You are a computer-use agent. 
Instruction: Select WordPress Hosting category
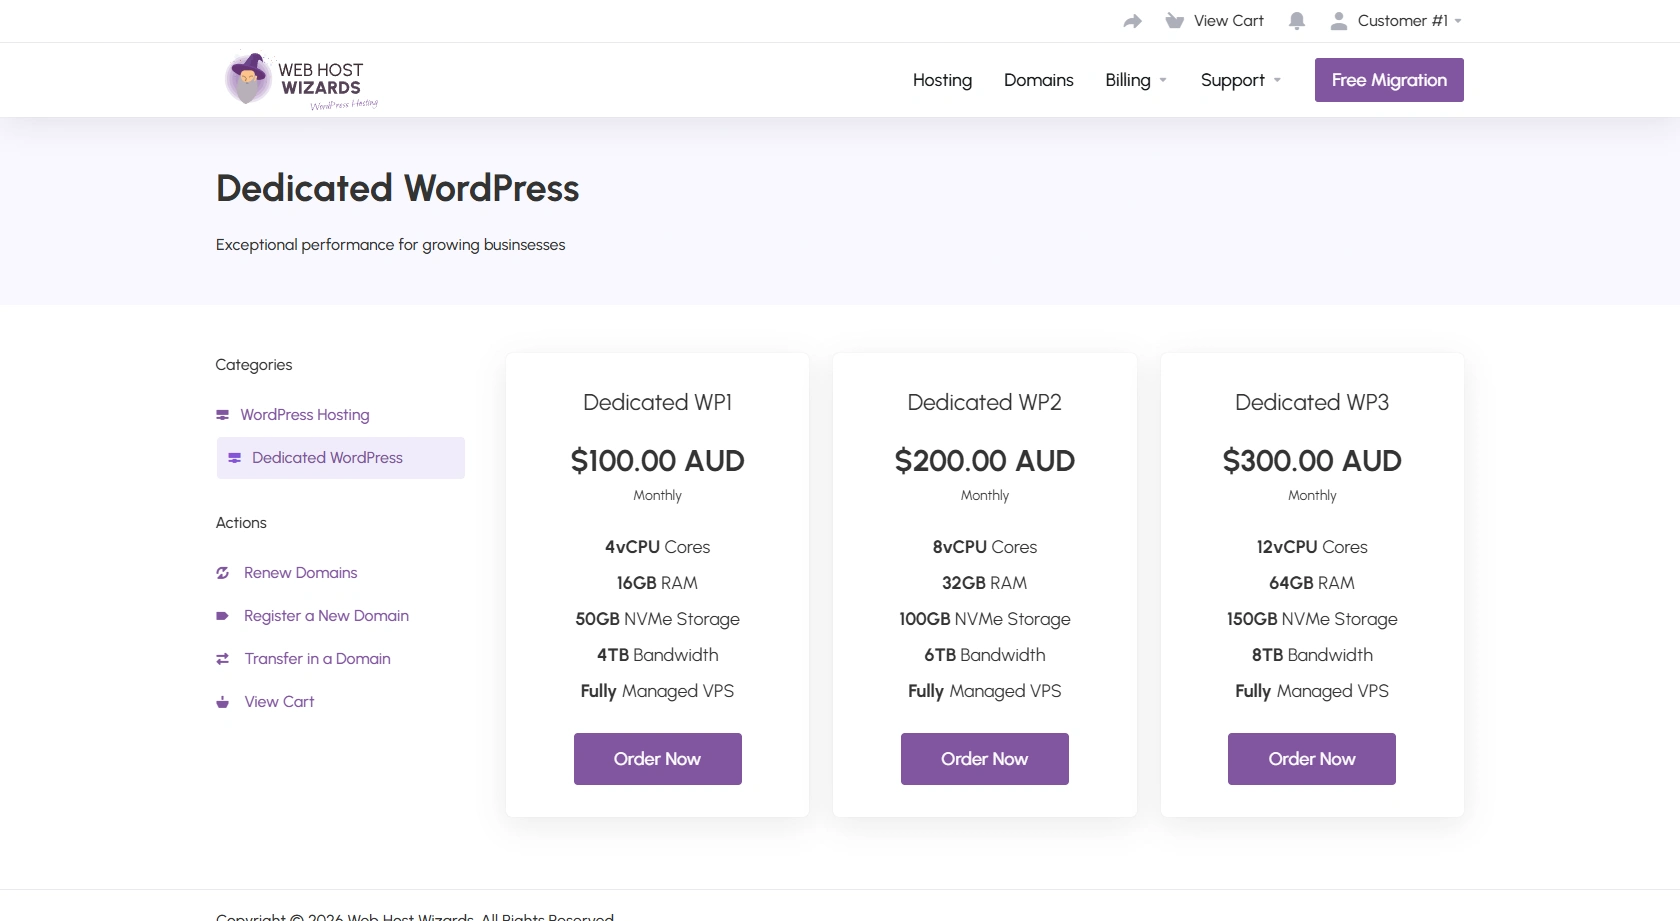coord(304,415)
